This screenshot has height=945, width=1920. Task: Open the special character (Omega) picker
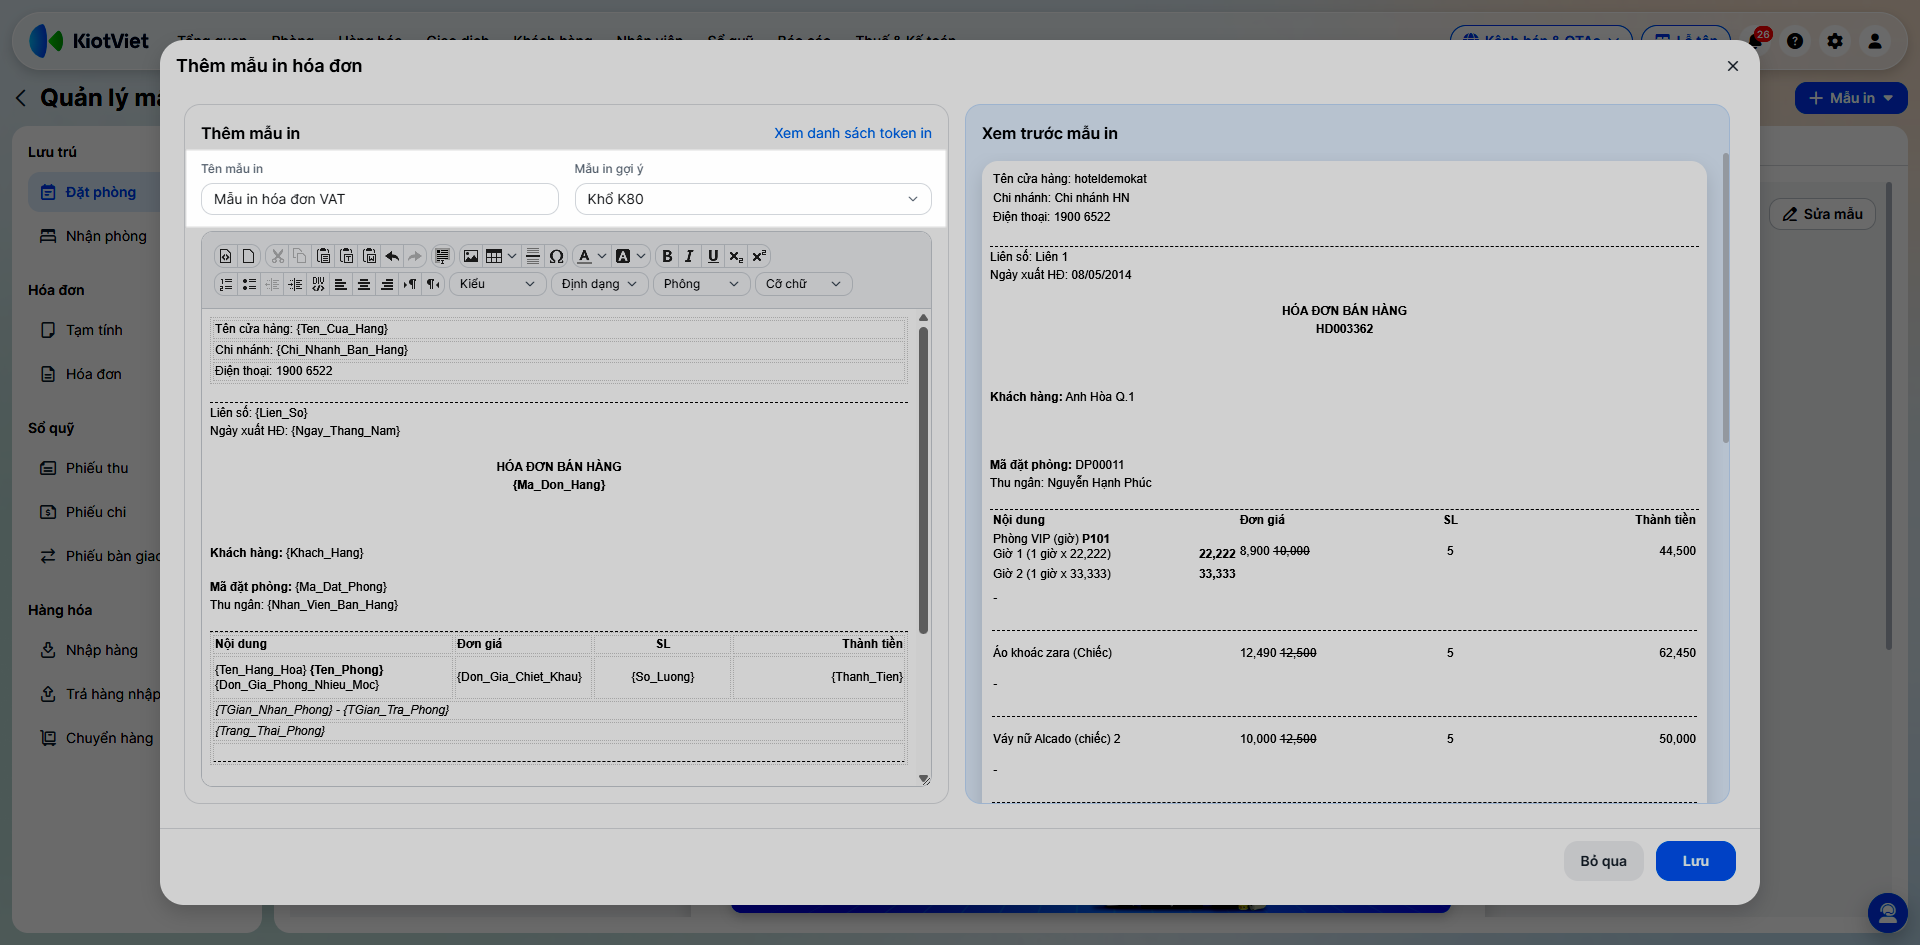click(557, 256)
